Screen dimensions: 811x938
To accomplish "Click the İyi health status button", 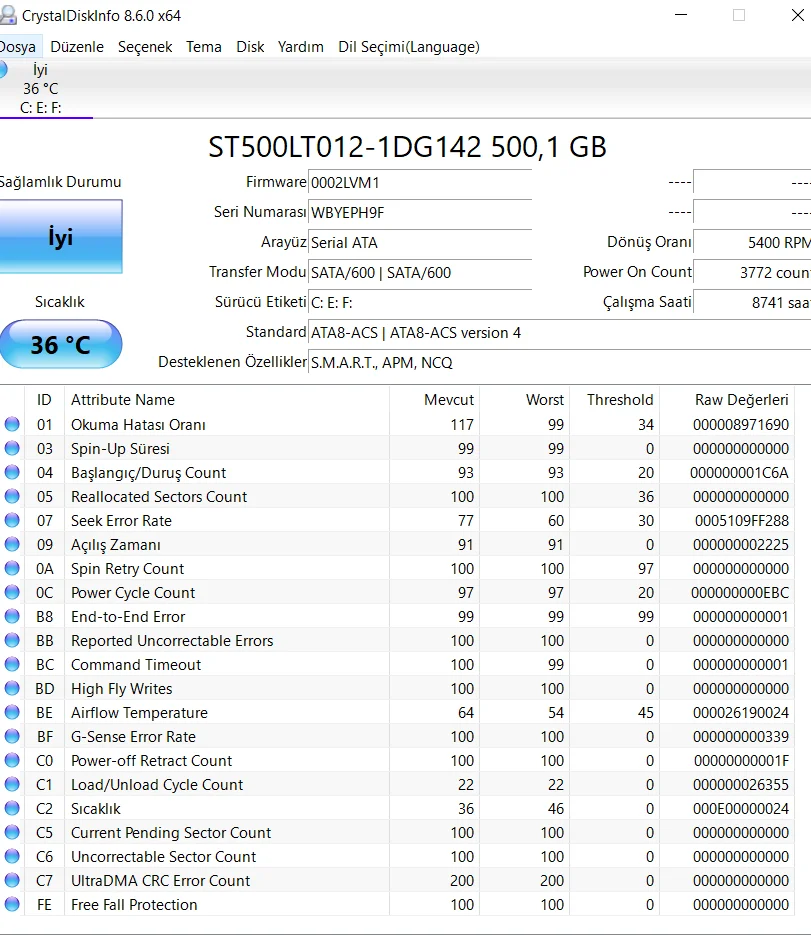I will (60, 237).
